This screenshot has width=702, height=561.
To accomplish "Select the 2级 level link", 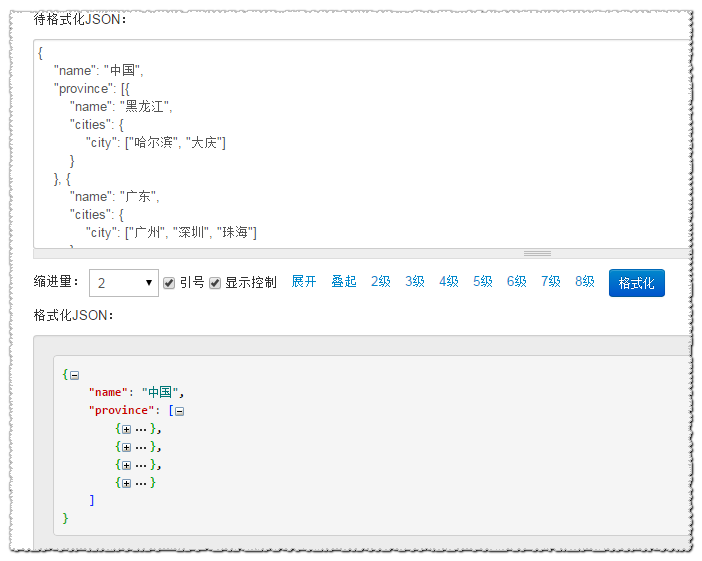I will (x=381, y=282).
